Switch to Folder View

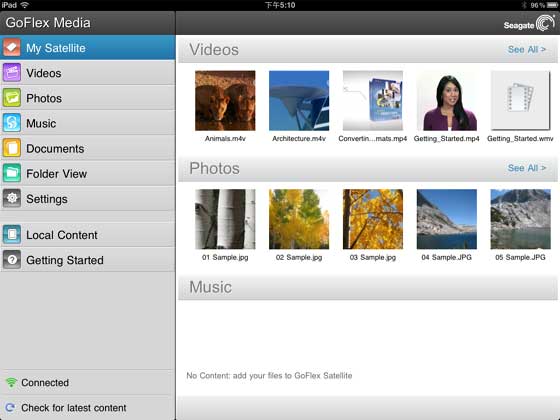88,174
